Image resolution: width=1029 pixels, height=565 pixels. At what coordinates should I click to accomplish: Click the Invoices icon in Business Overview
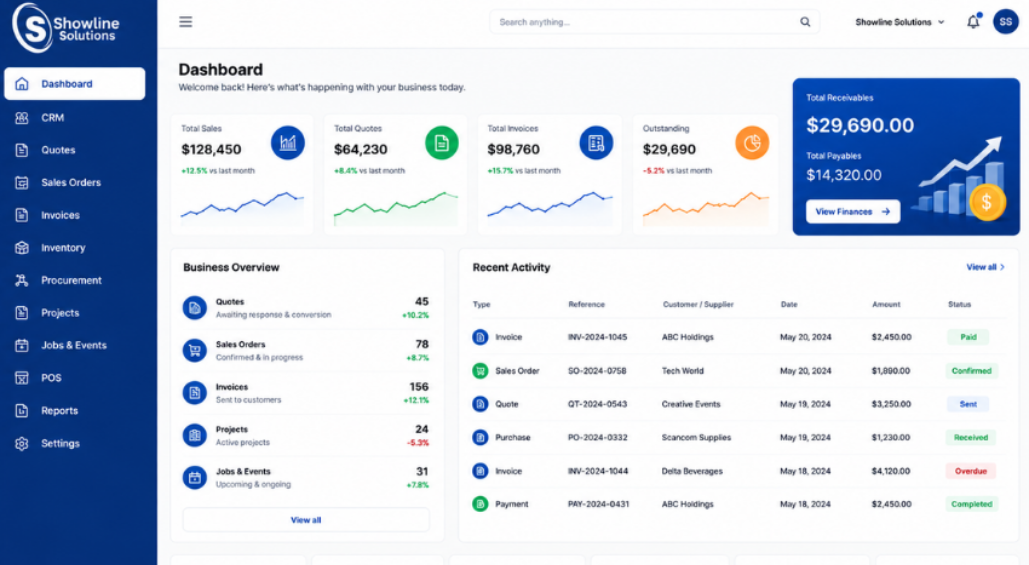click(x=194, y=393)
